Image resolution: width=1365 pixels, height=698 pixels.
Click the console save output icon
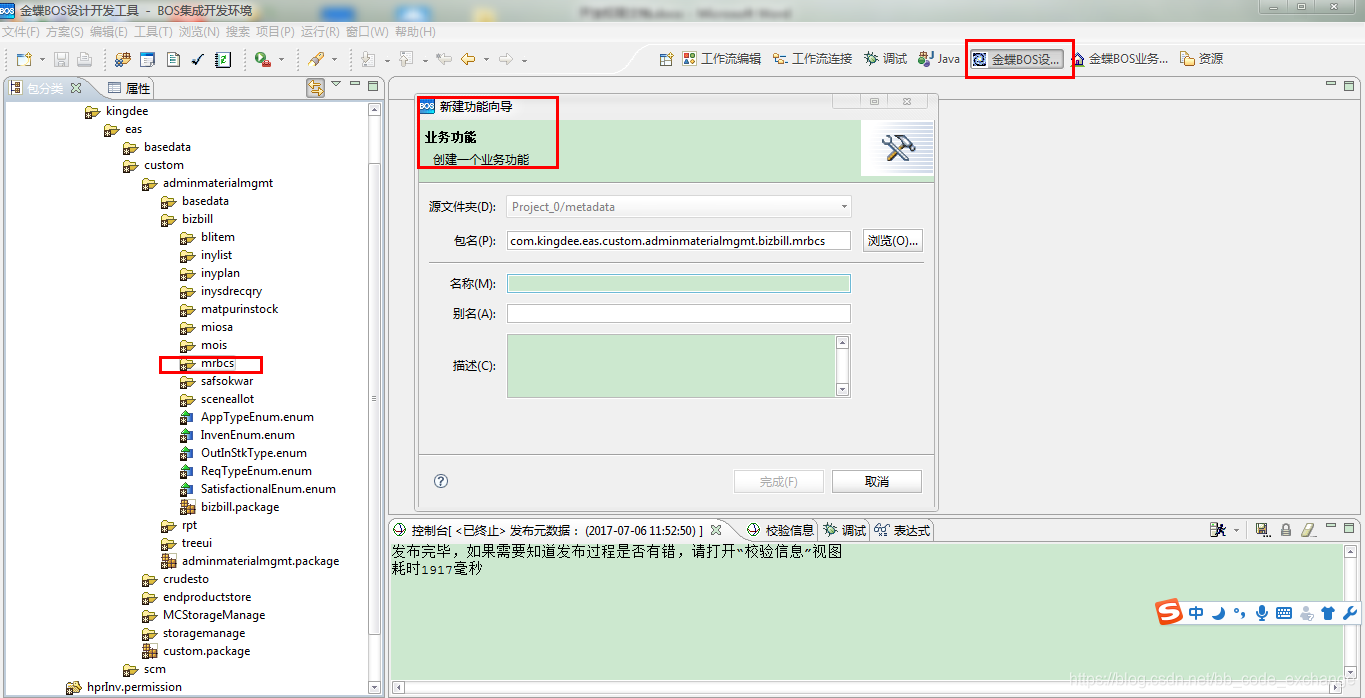(x=1263, y=530)
